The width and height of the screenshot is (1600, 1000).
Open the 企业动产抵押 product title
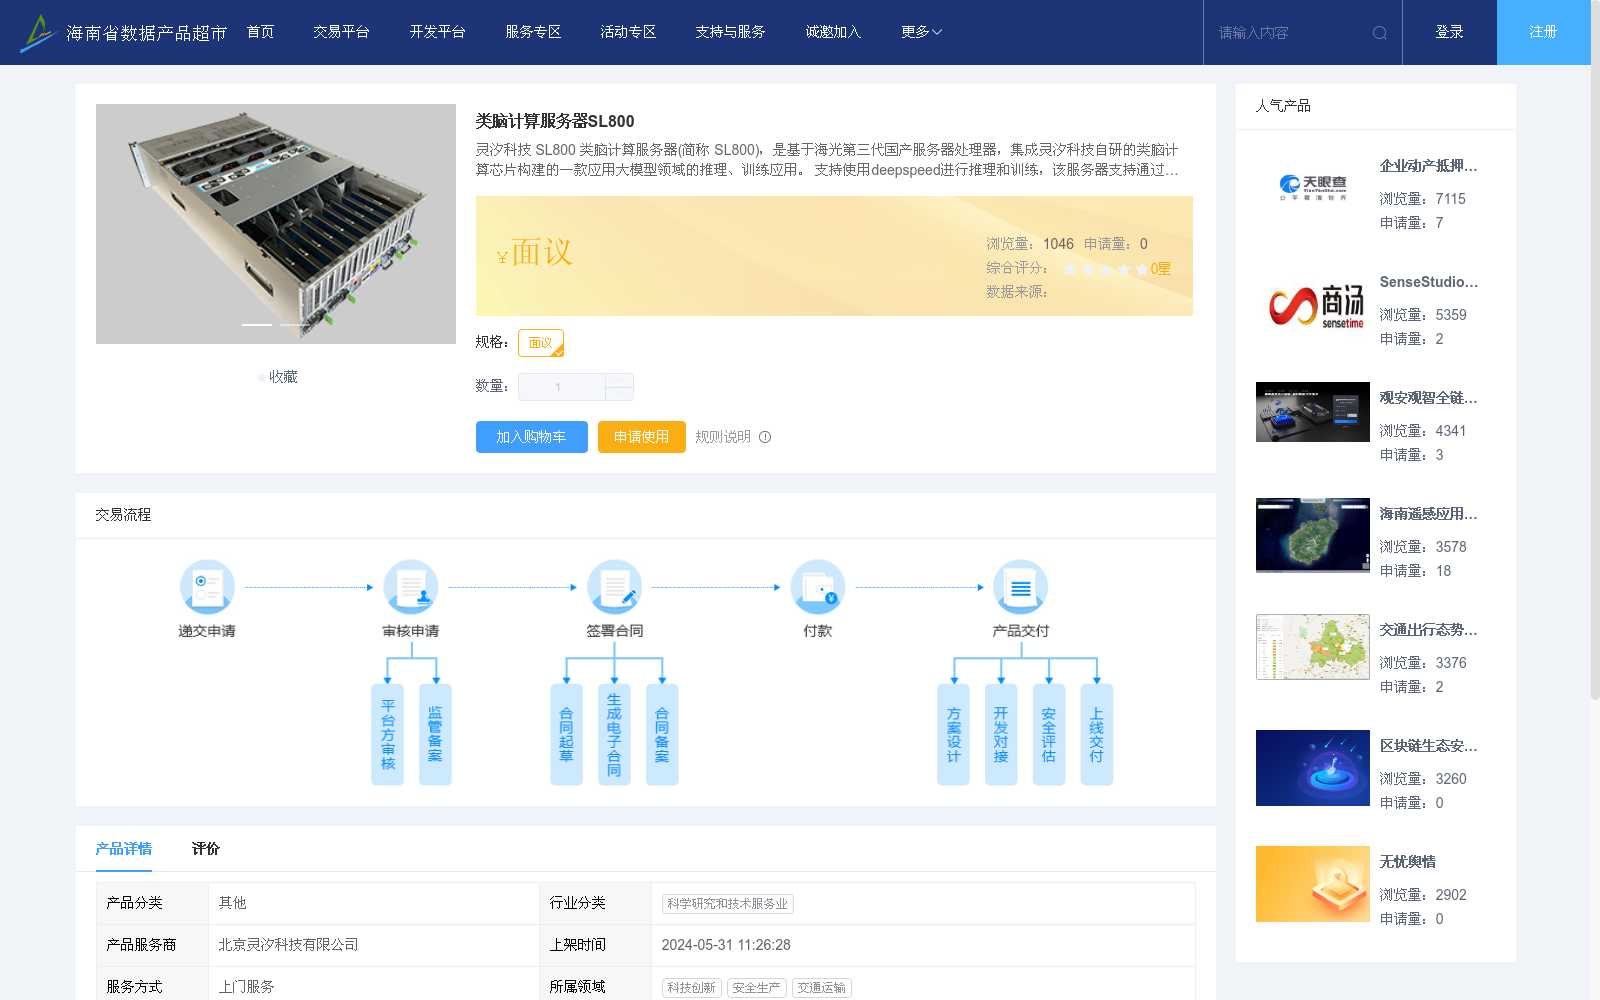click(1428, 166)
